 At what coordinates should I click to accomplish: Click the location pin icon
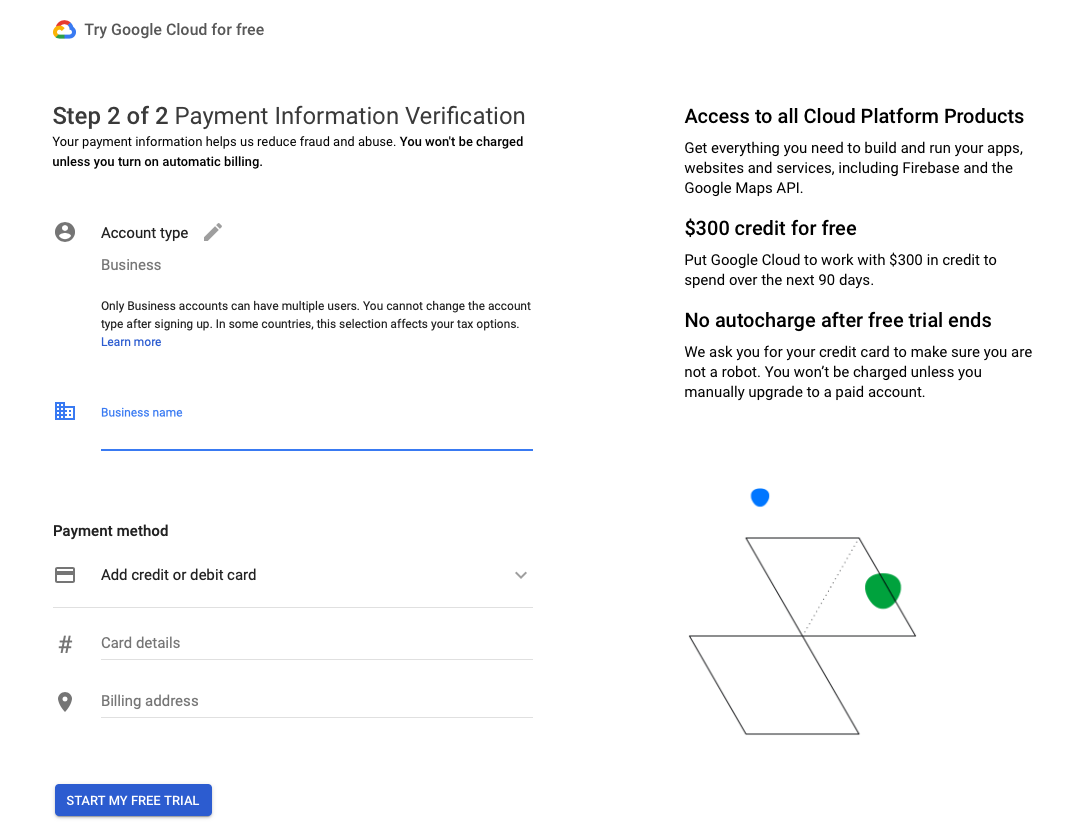[x=65, y=701]
